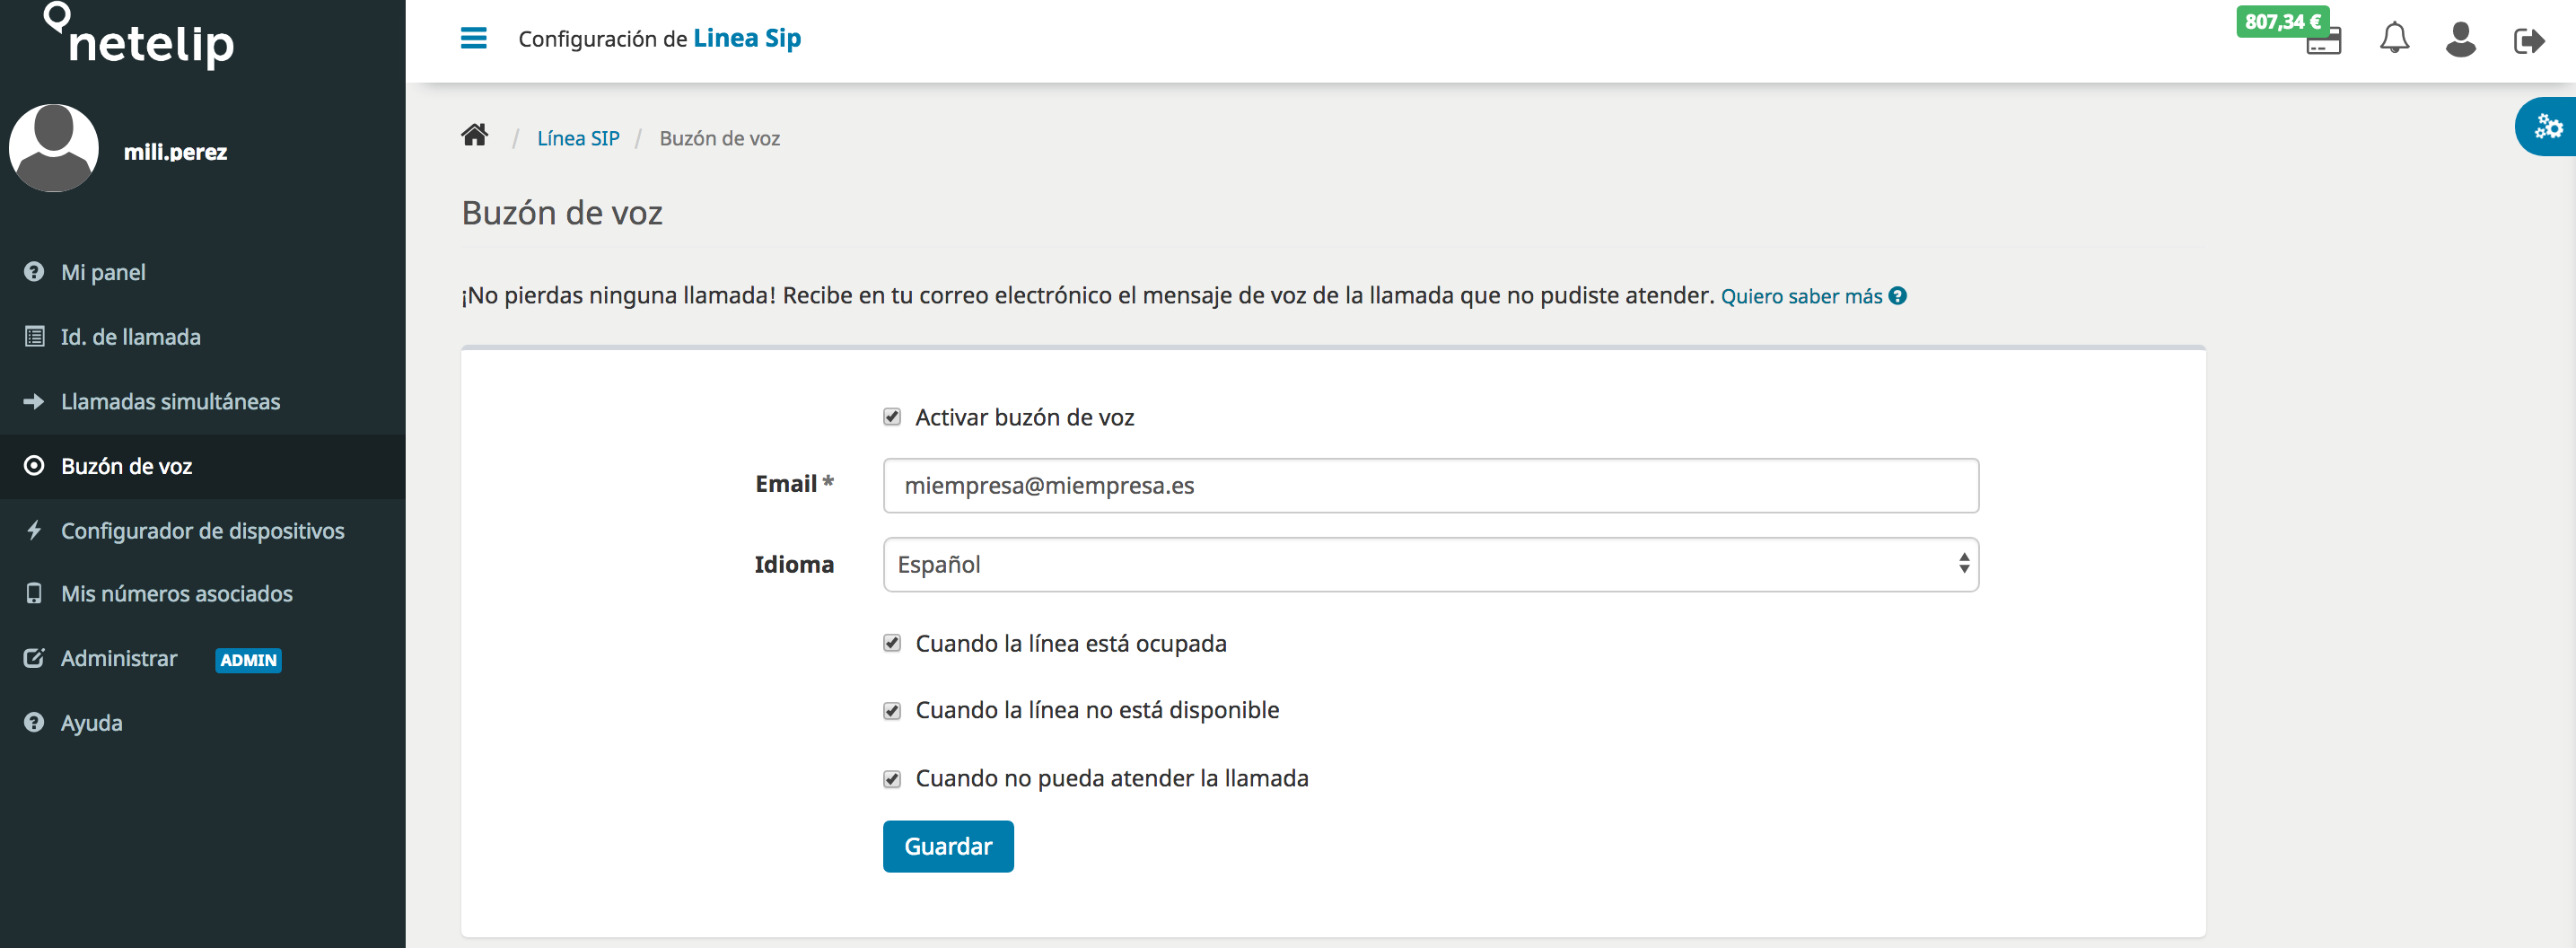Open Mis números asociados menu item
Viewport: 2576px width, 948px height.
(x=176, y=594)
